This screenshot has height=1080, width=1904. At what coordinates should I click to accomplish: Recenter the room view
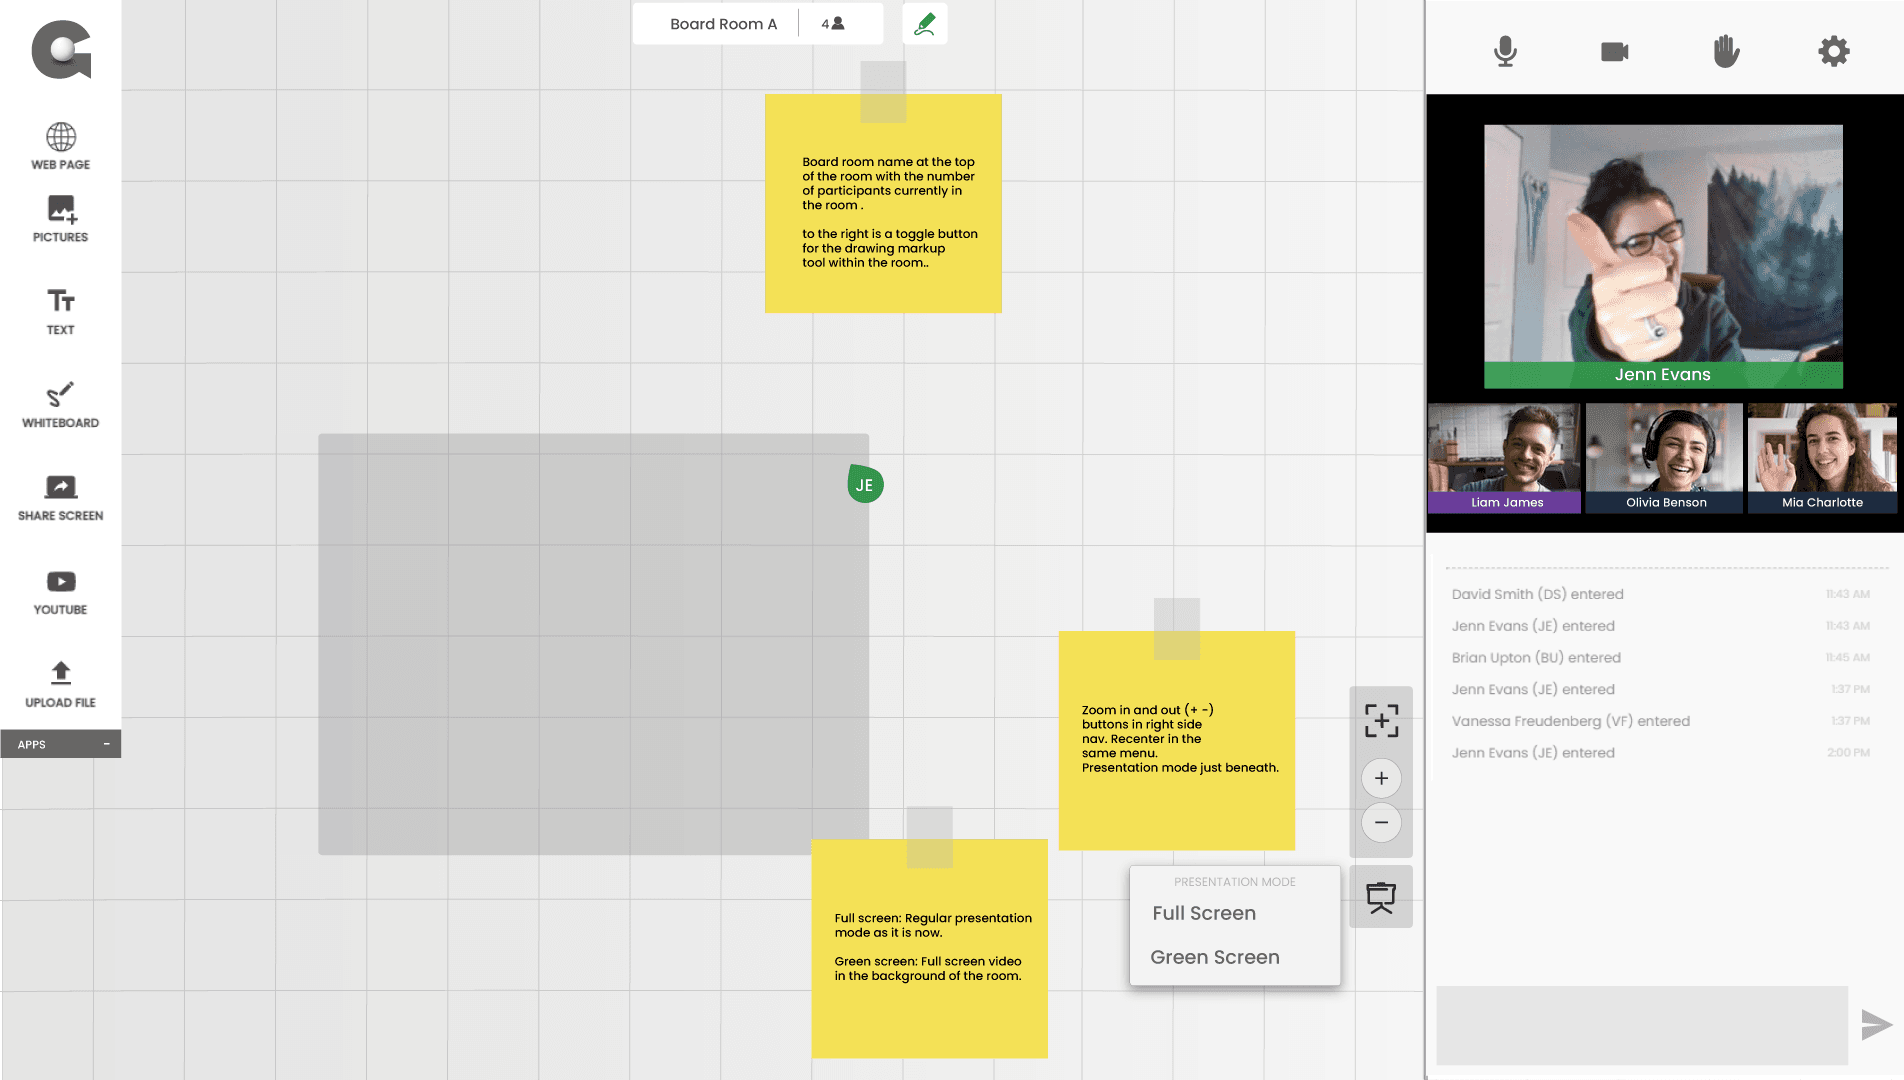[1381, 720]
